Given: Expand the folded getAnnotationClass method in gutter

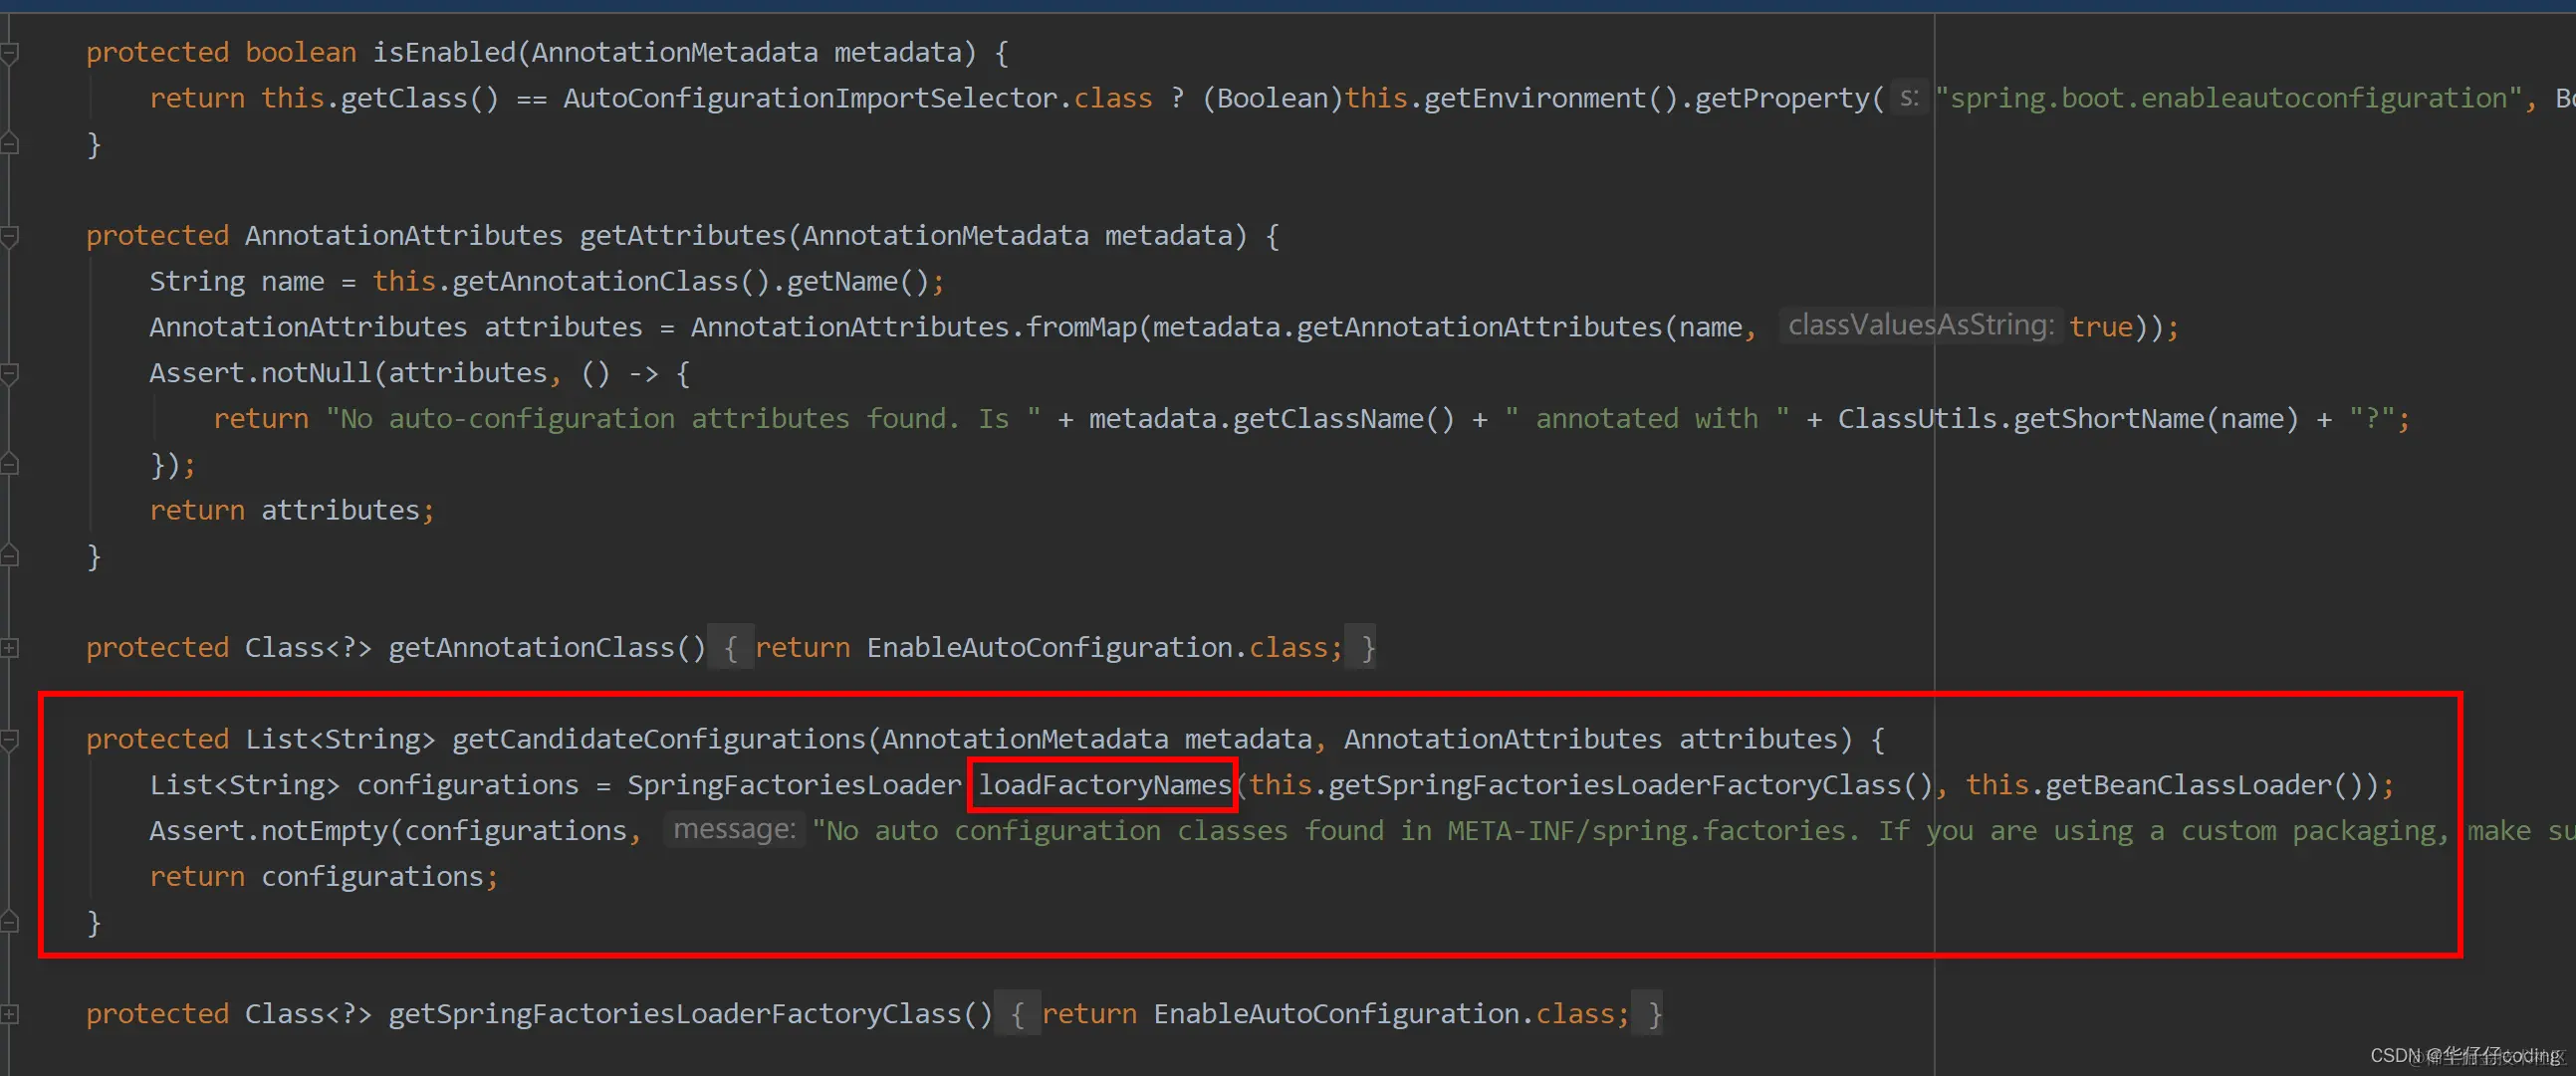Looking at the screenshot, I should [x=10, y=648].
